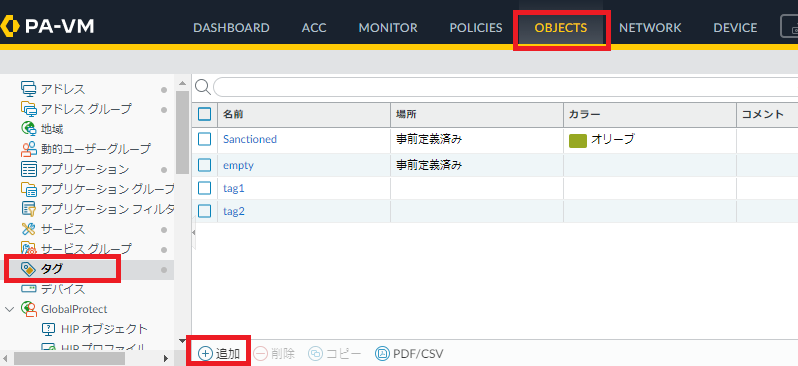Open the MONITOR tab
Viewport: 798px width, 366px height.
388,27
